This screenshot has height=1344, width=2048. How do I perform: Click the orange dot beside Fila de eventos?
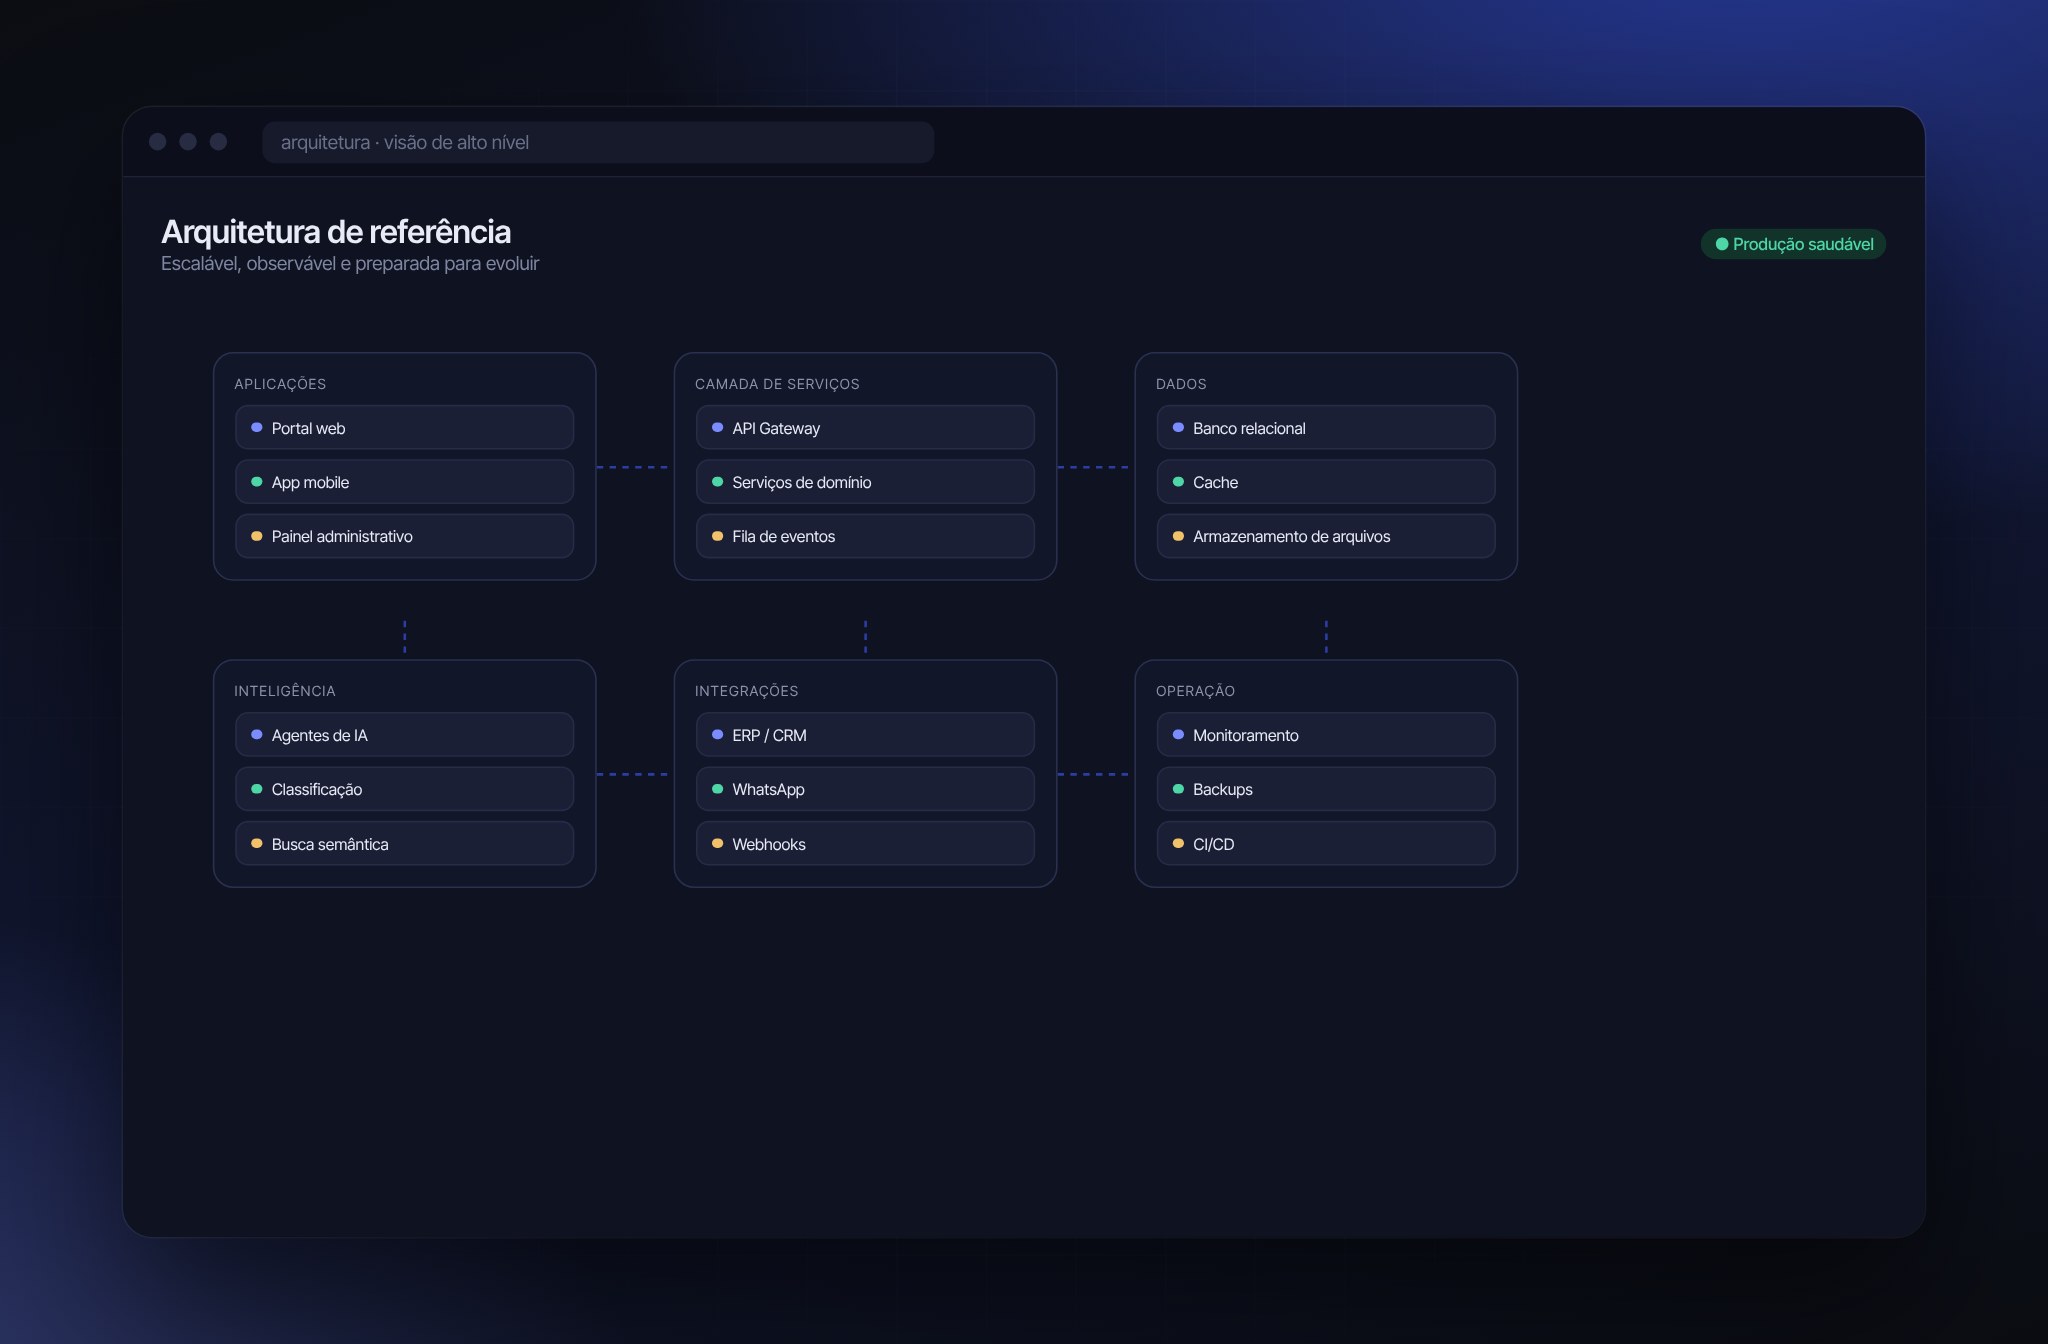[717, 536]
